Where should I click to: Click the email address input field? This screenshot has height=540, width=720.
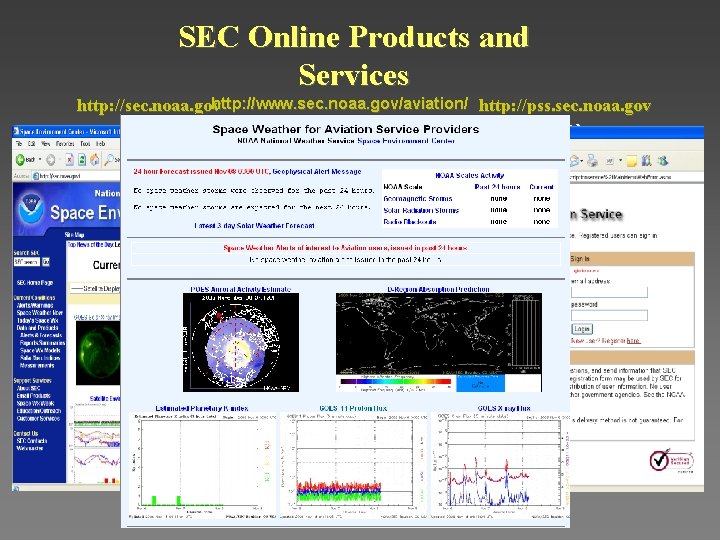coord(609,292)
